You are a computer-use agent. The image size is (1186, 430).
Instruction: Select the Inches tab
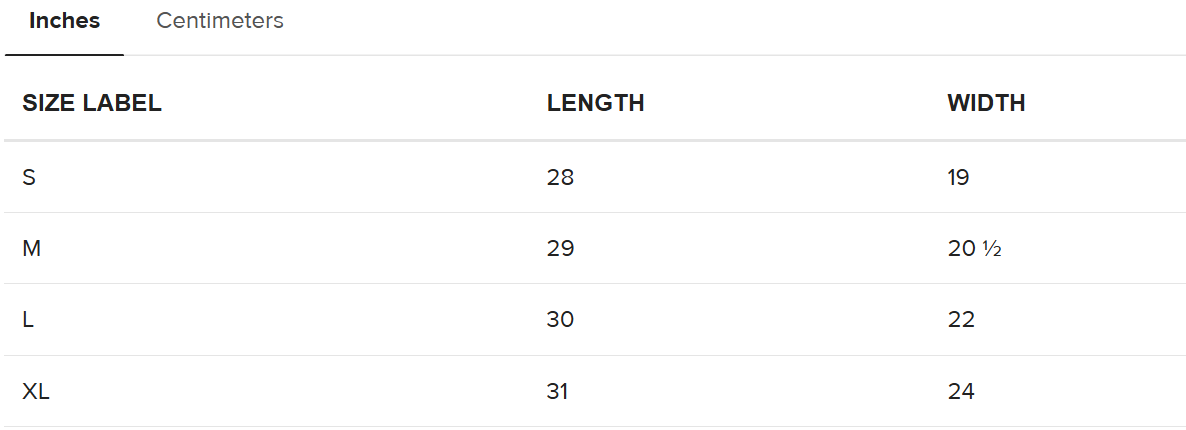(x=64, y=21)
